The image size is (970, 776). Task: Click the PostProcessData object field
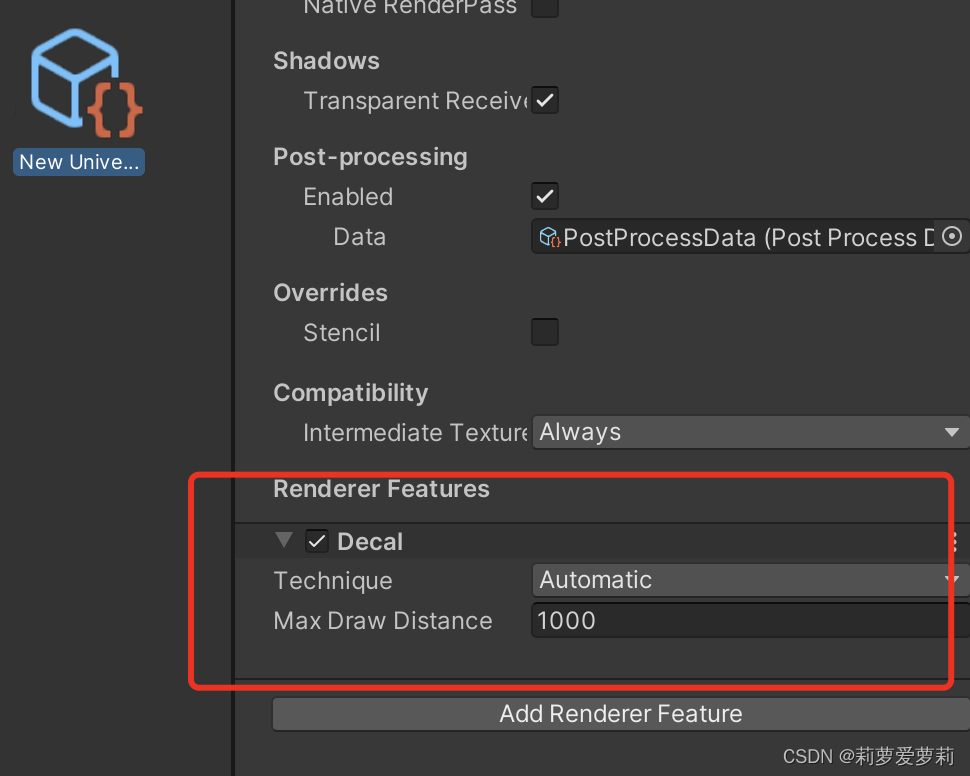pyautogui.click(x=751, y=236)
